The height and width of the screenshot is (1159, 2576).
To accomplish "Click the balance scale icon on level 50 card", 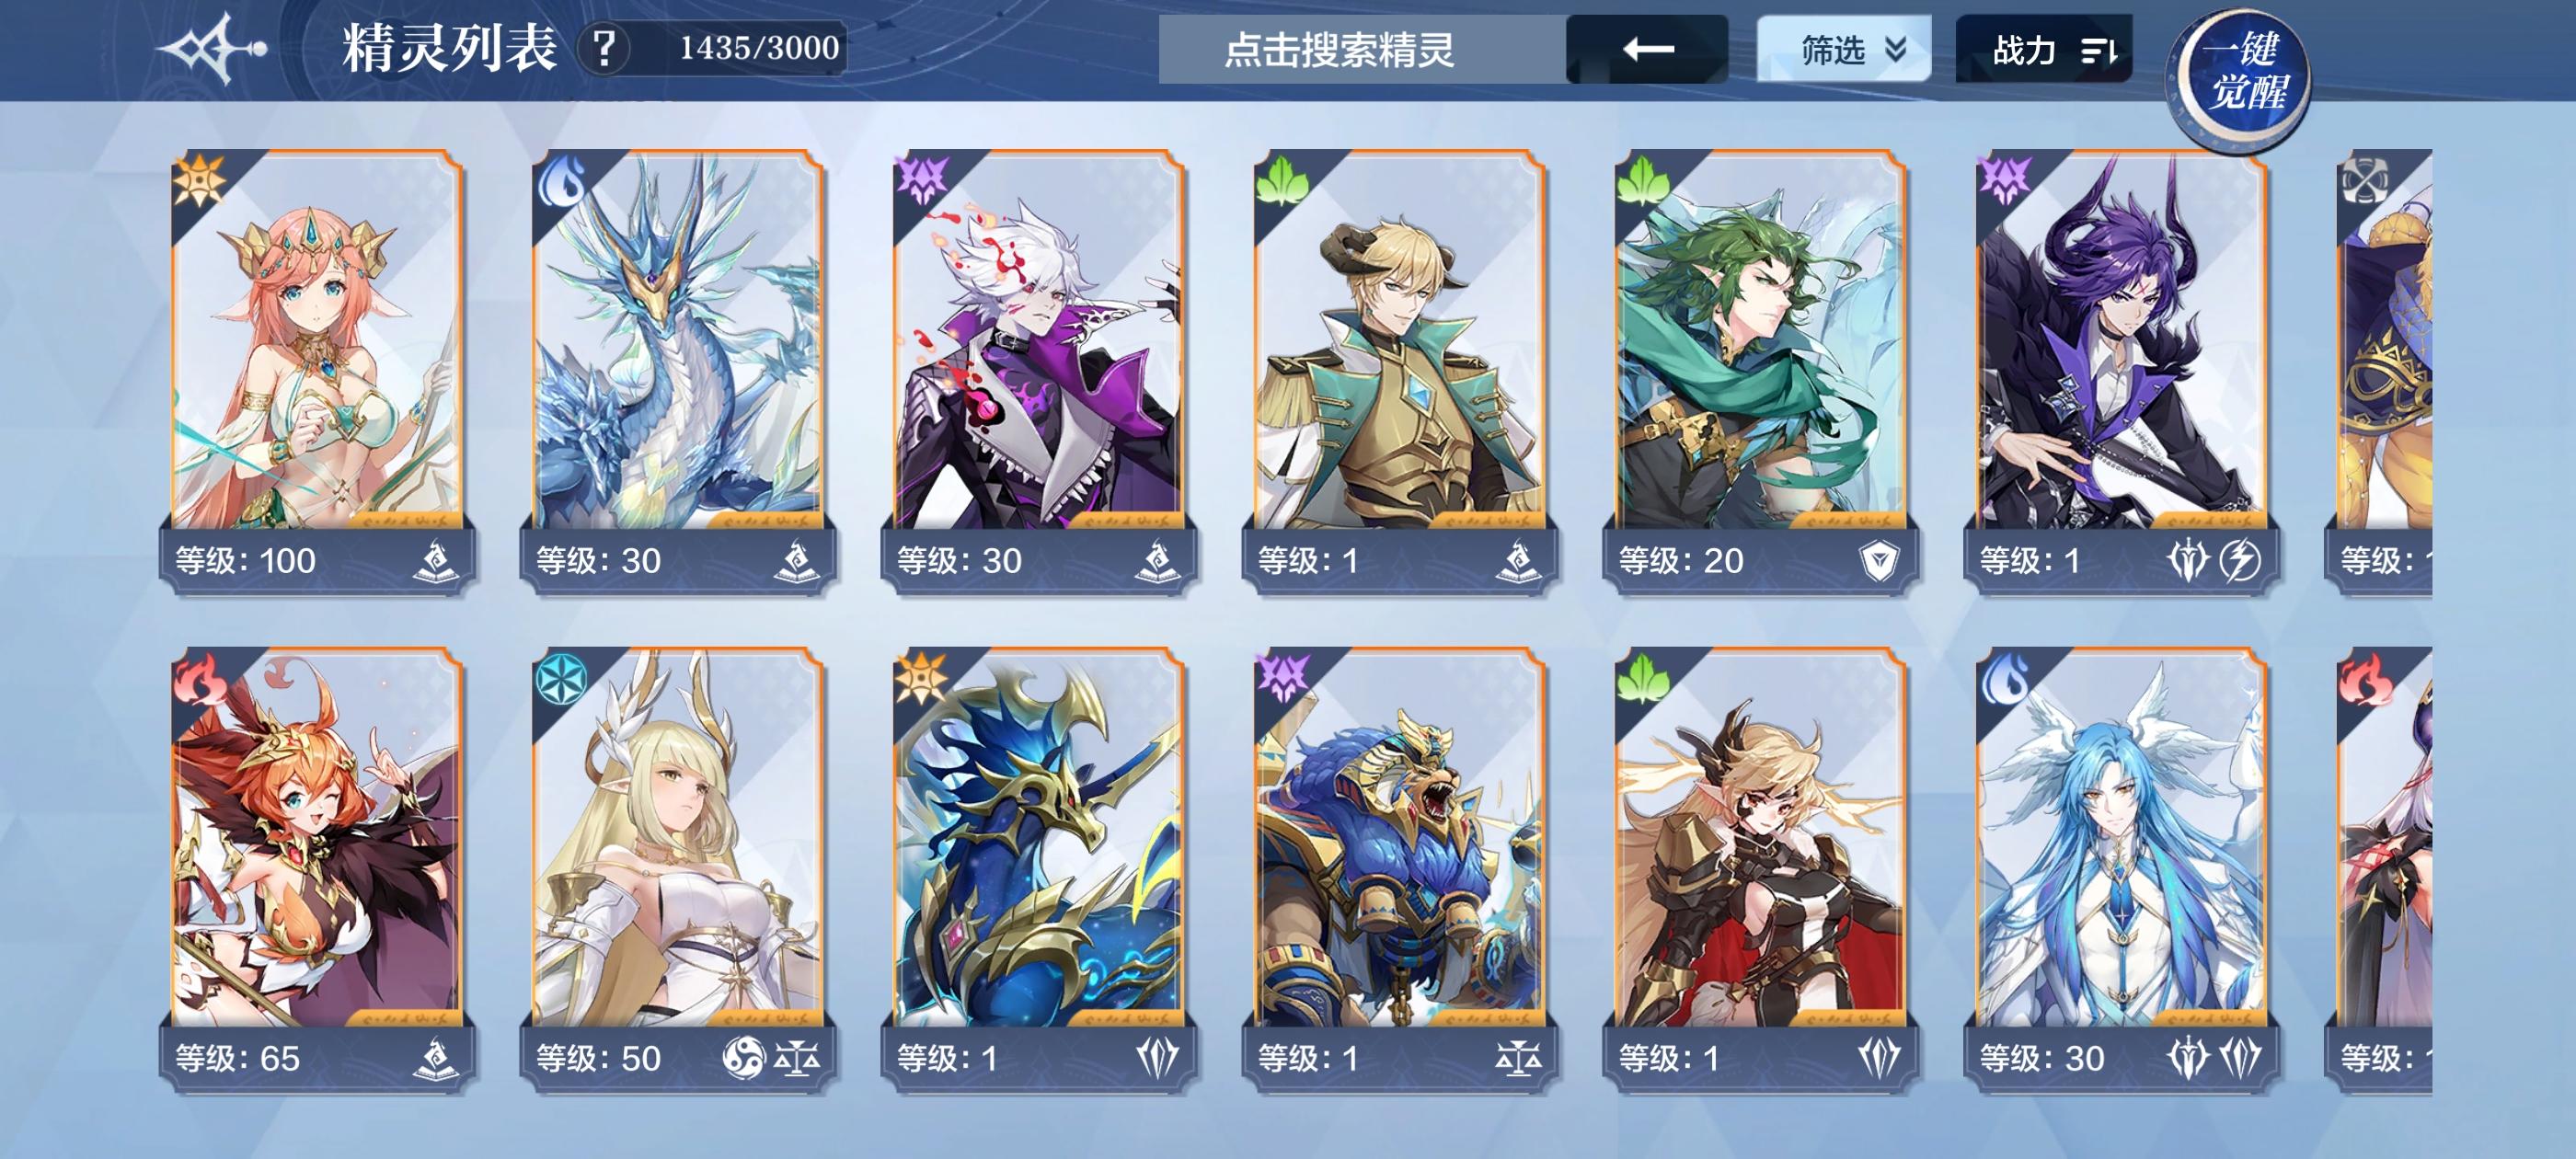I will coord(797,1058).
